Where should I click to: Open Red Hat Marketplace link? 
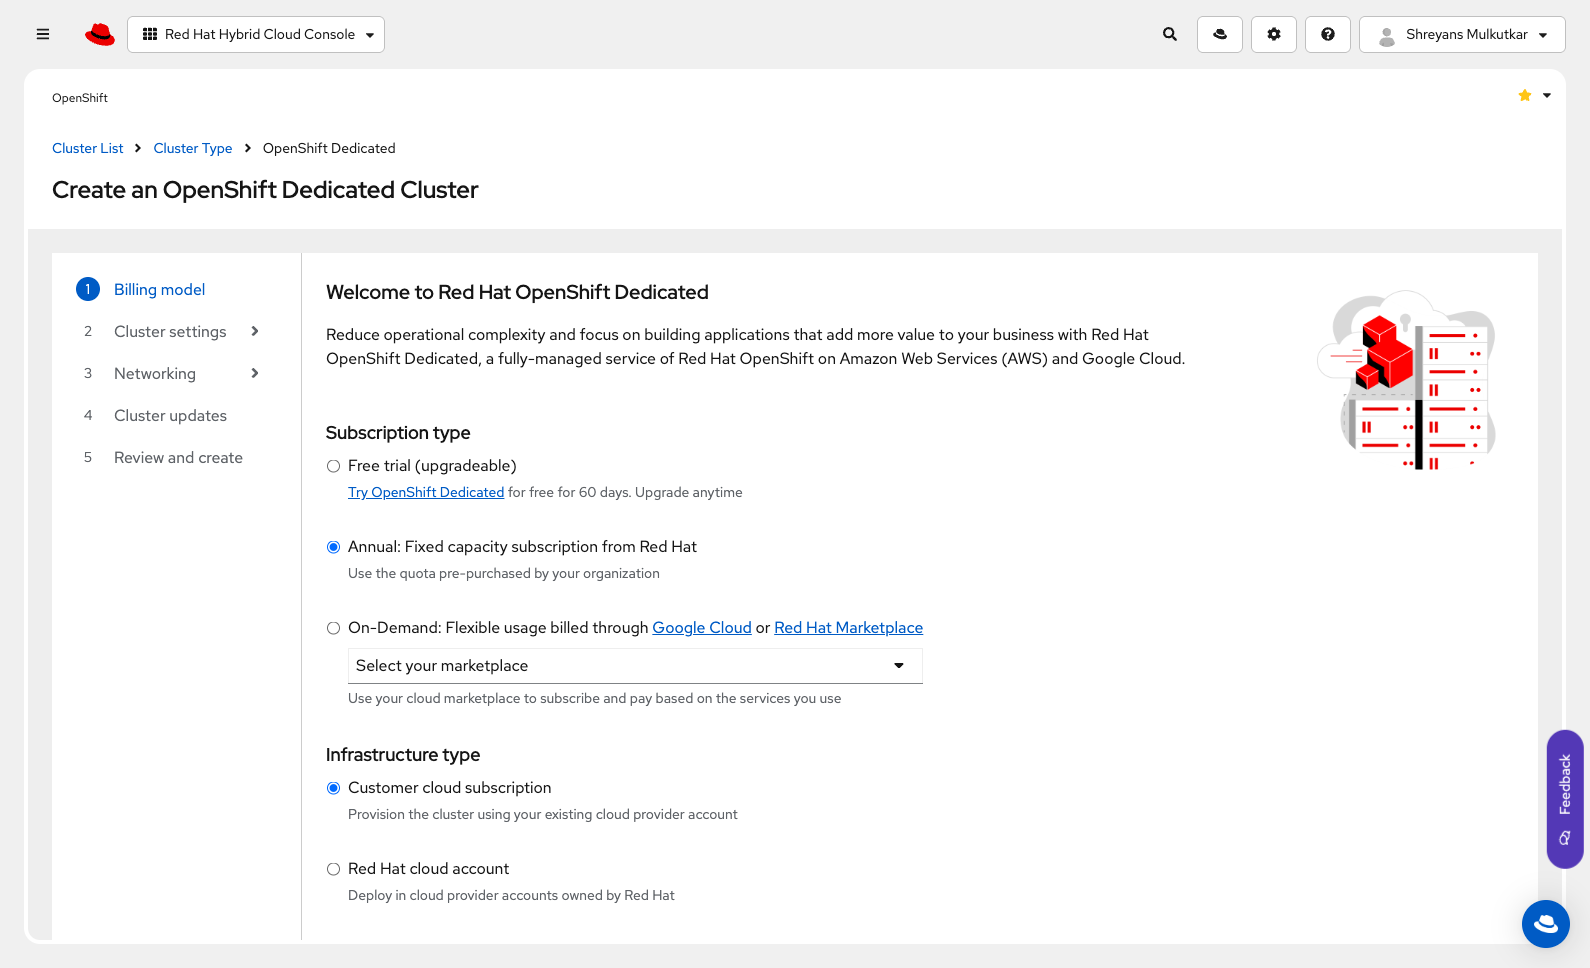point(848,628)
